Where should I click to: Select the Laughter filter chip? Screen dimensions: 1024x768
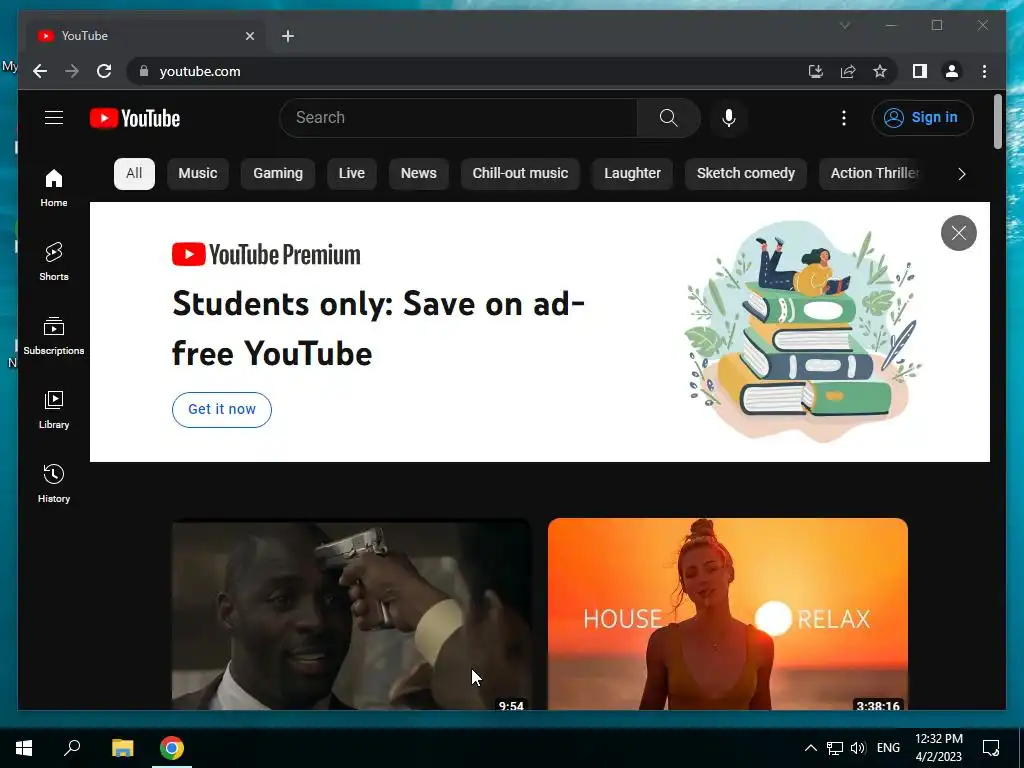coord(632,174)
